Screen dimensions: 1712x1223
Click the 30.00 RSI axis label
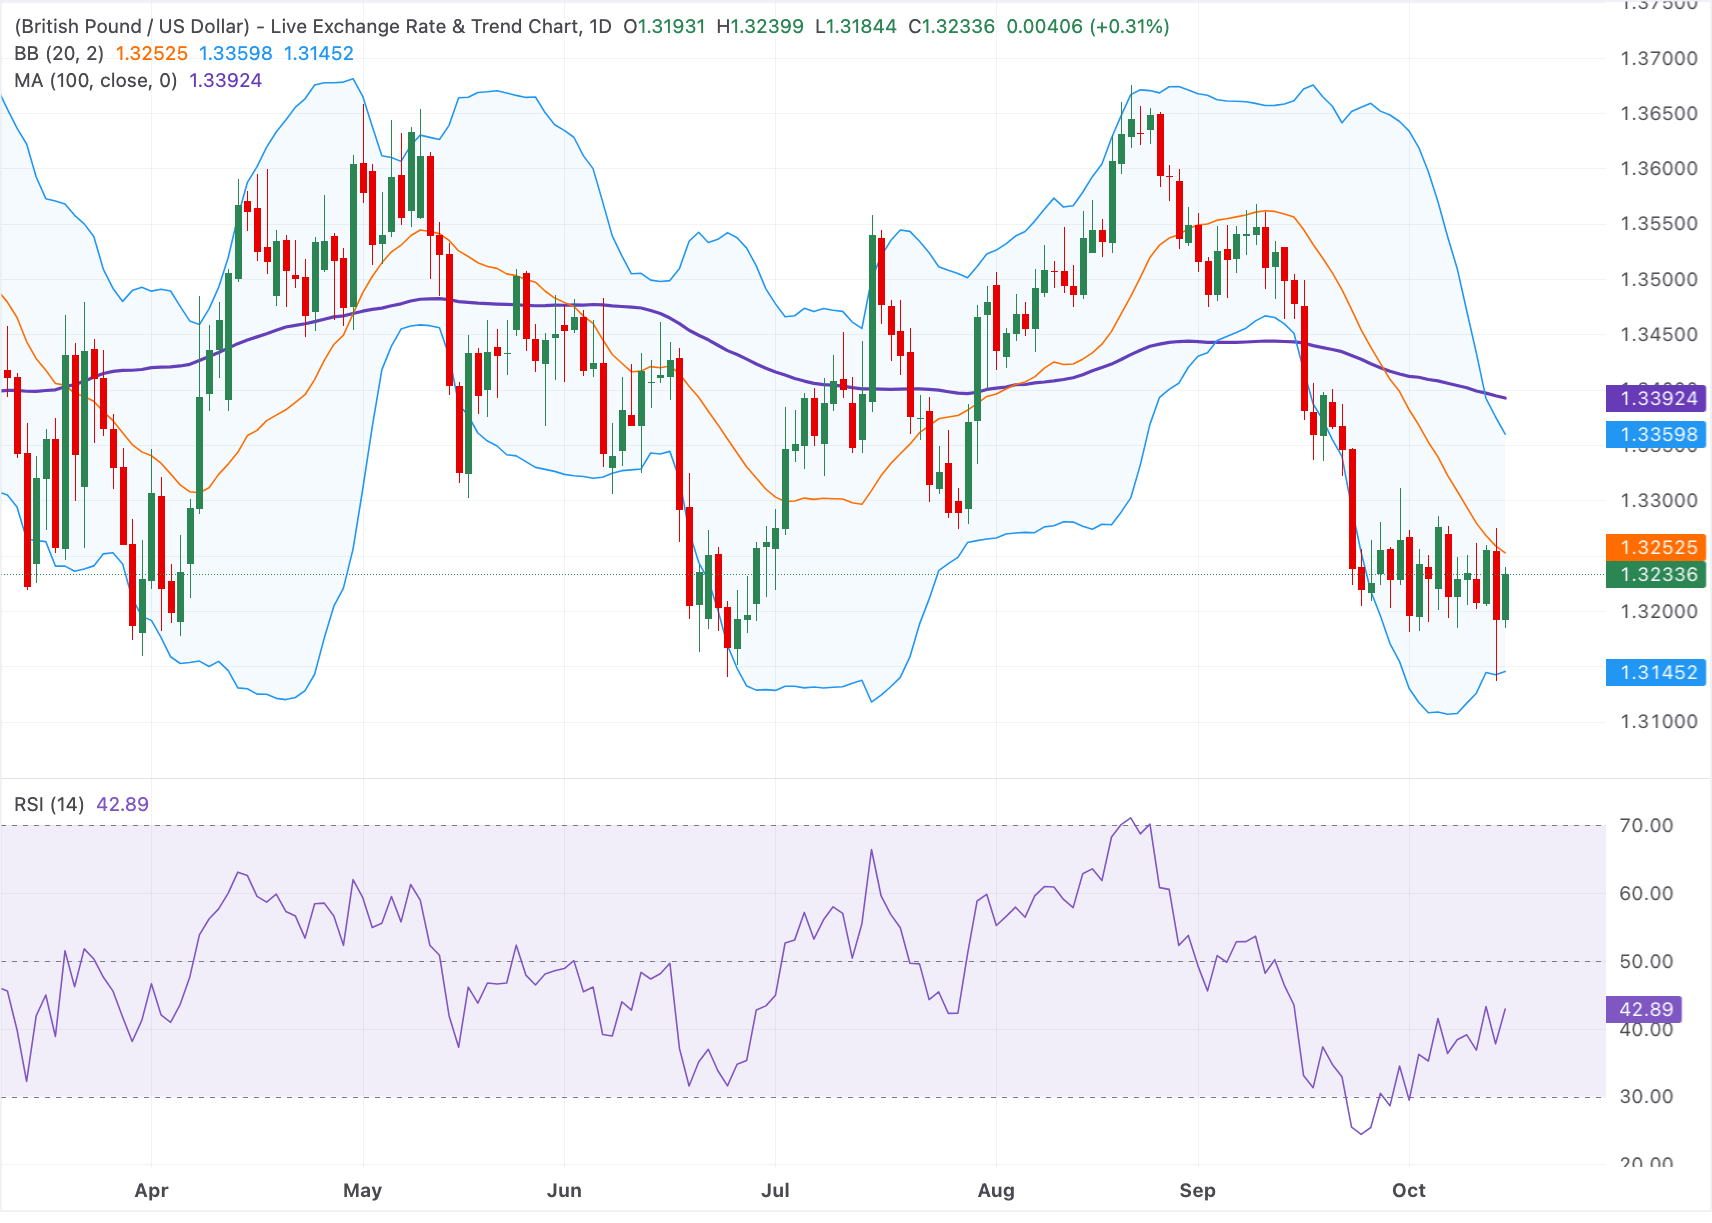coord(1646,1096)
